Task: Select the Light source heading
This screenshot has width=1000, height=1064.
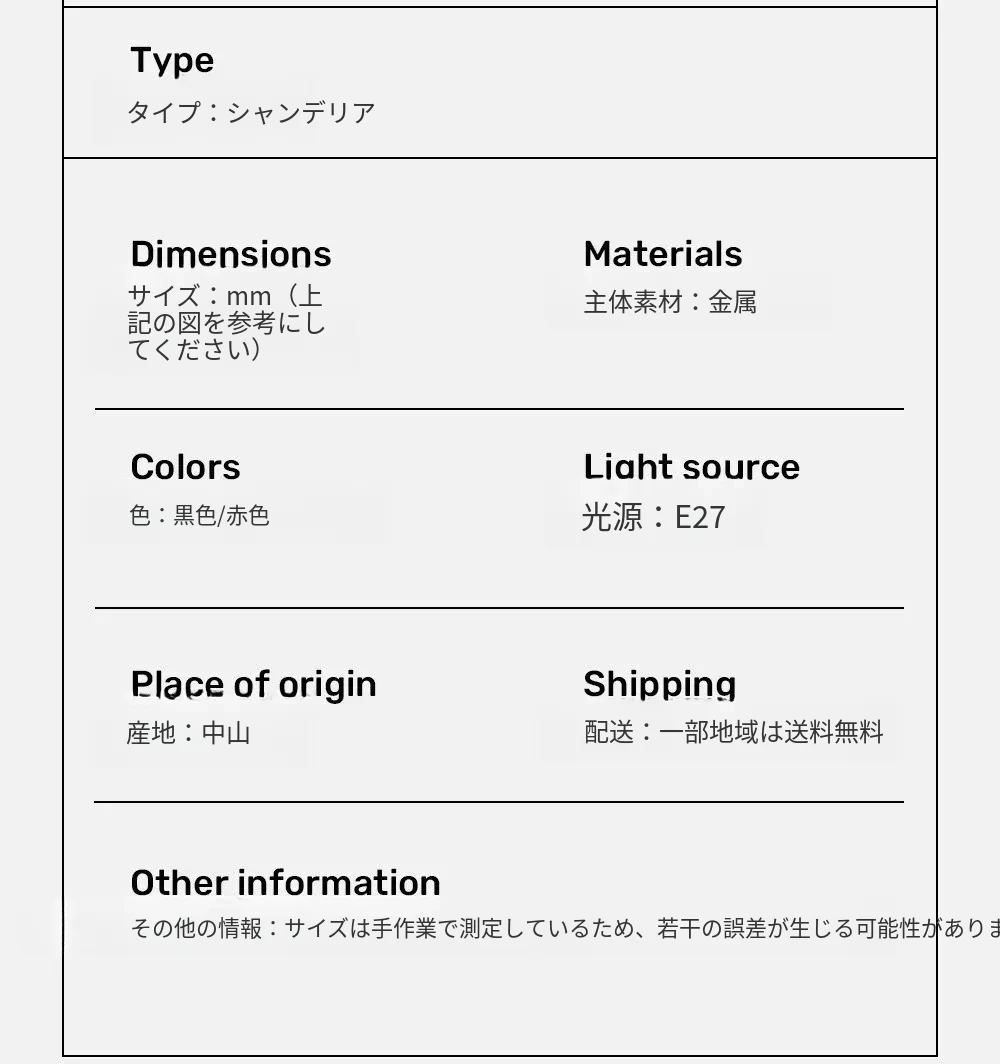Action: point(692,467)
